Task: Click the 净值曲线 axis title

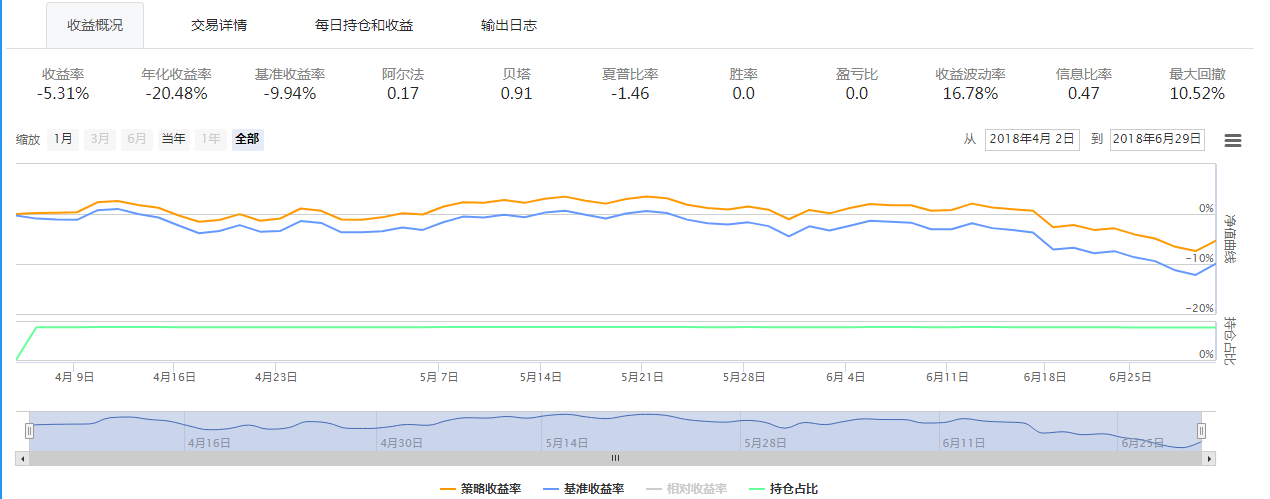Action: point(1231,238)
